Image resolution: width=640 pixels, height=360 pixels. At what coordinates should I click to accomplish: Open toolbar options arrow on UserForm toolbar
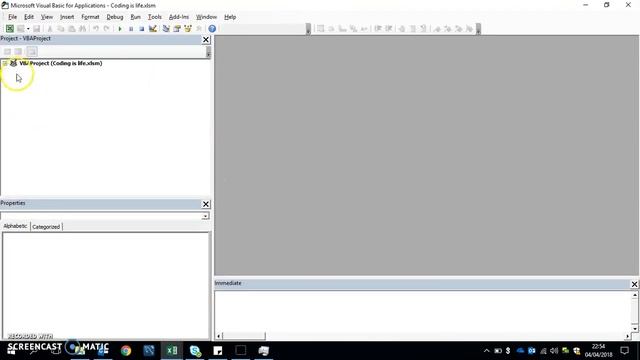coord(478,29)
